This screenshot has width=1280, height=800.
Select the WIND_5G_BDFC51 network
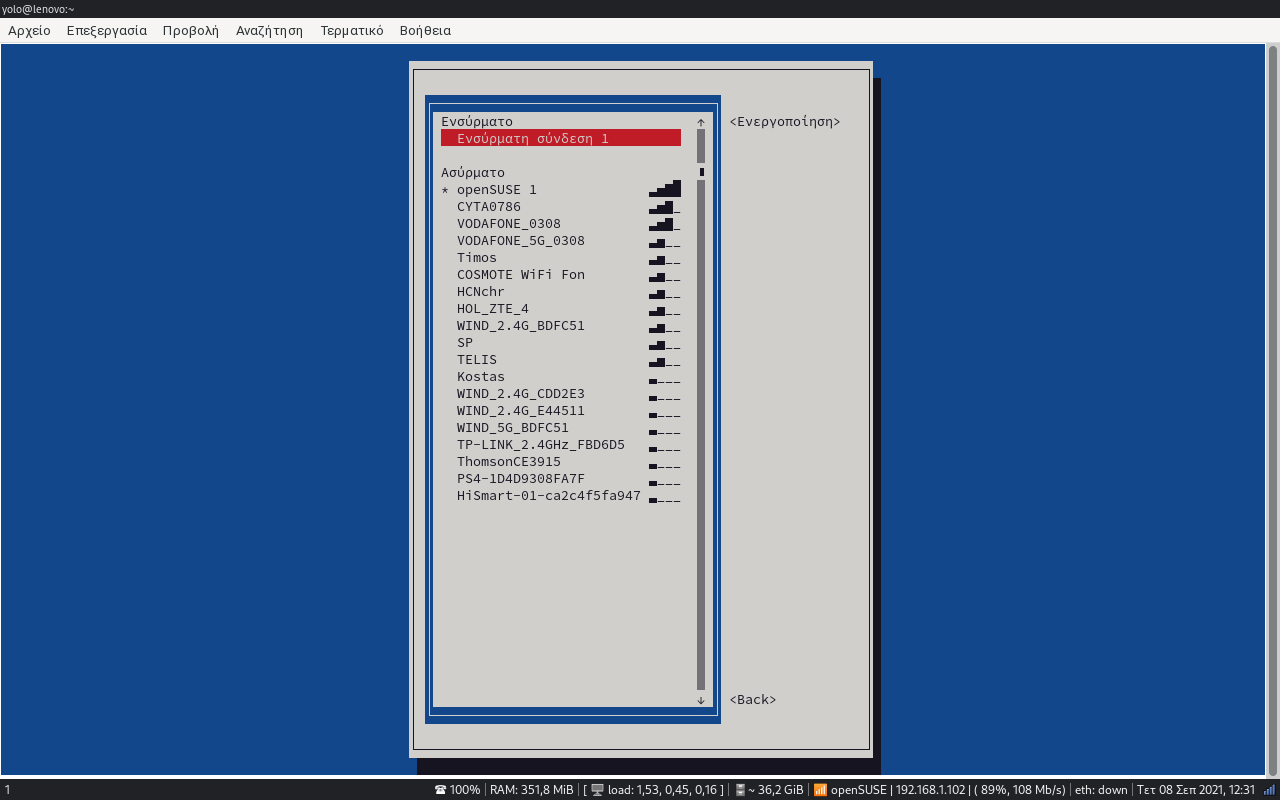click(561, 427)
